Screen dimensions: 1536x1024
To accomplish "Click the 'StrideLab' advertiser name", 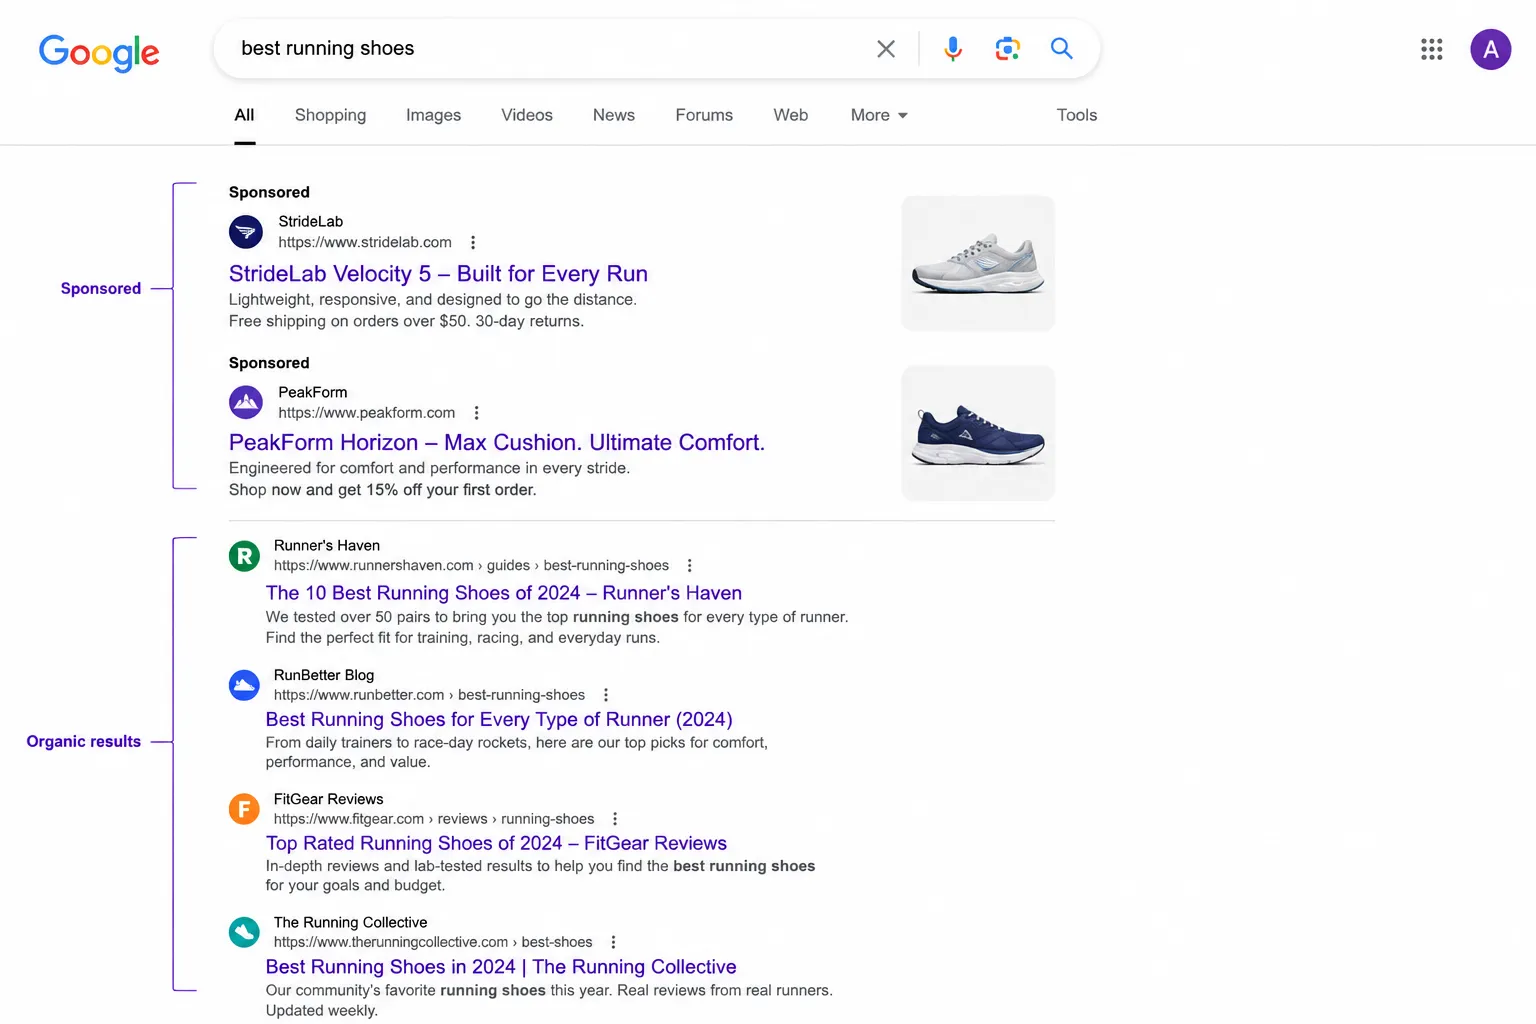I will 311,222.
